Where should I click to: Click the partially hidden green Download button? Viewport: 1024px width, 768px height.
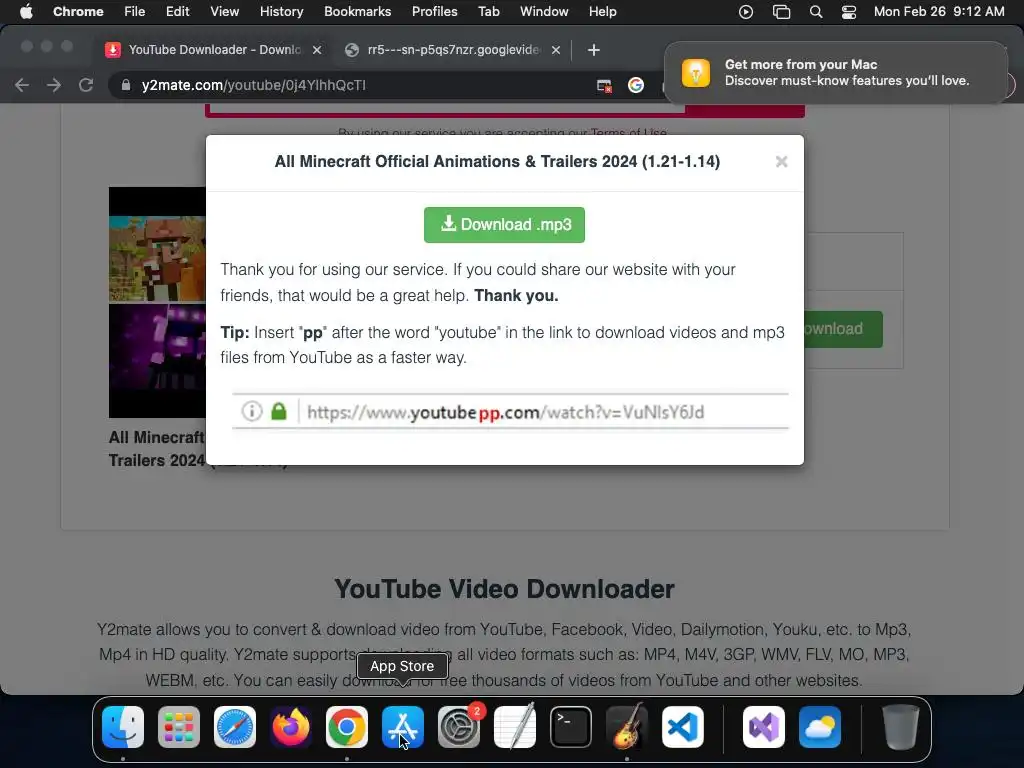pos(843,329)
